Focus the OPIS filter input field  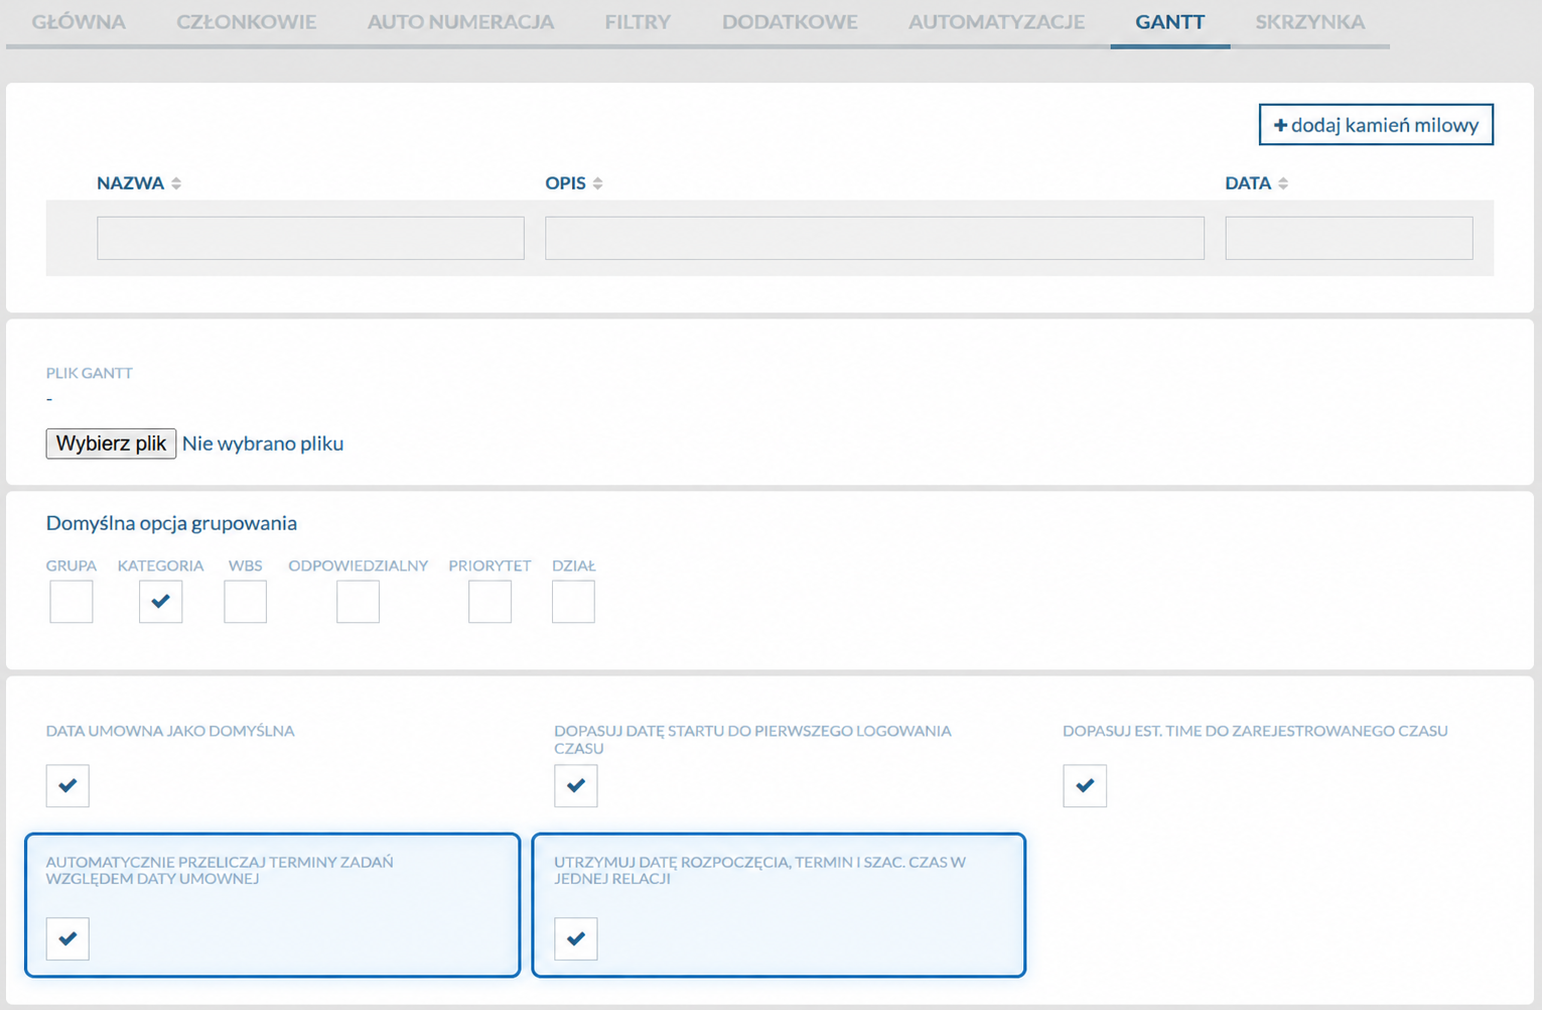pyautogui.click(x=874, y=238)
